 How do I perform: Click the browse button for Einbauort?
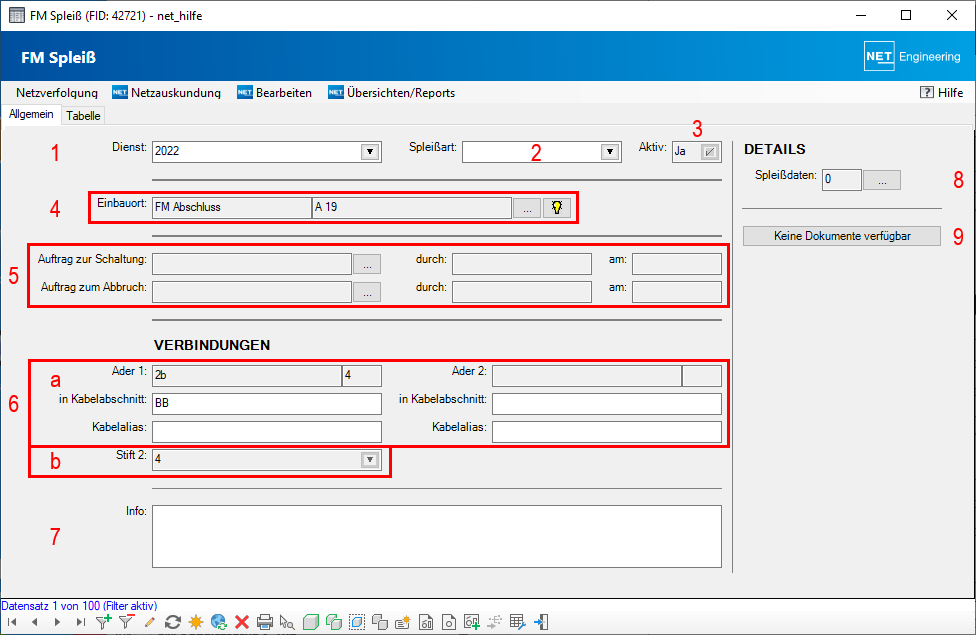527,208
